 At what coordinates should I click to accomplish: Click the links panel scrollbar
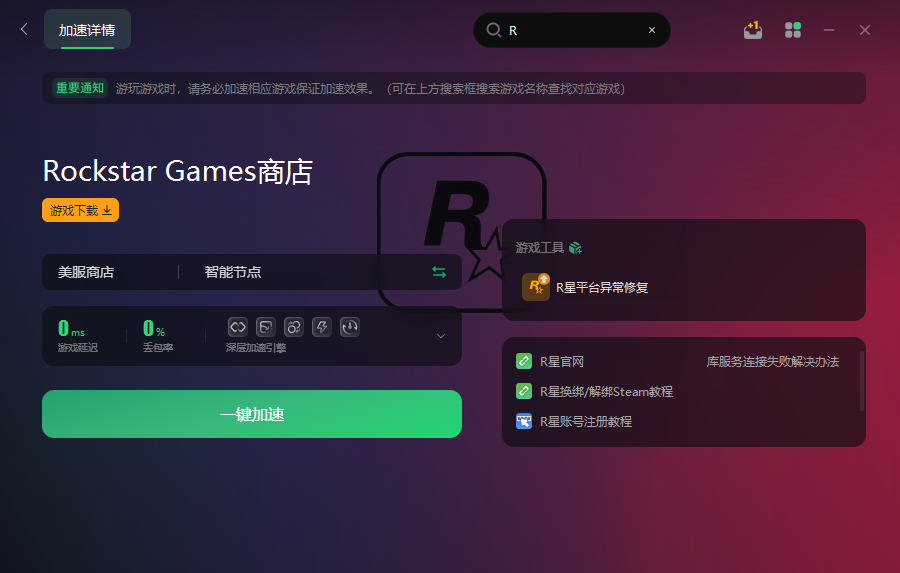(x=862, y=381)
